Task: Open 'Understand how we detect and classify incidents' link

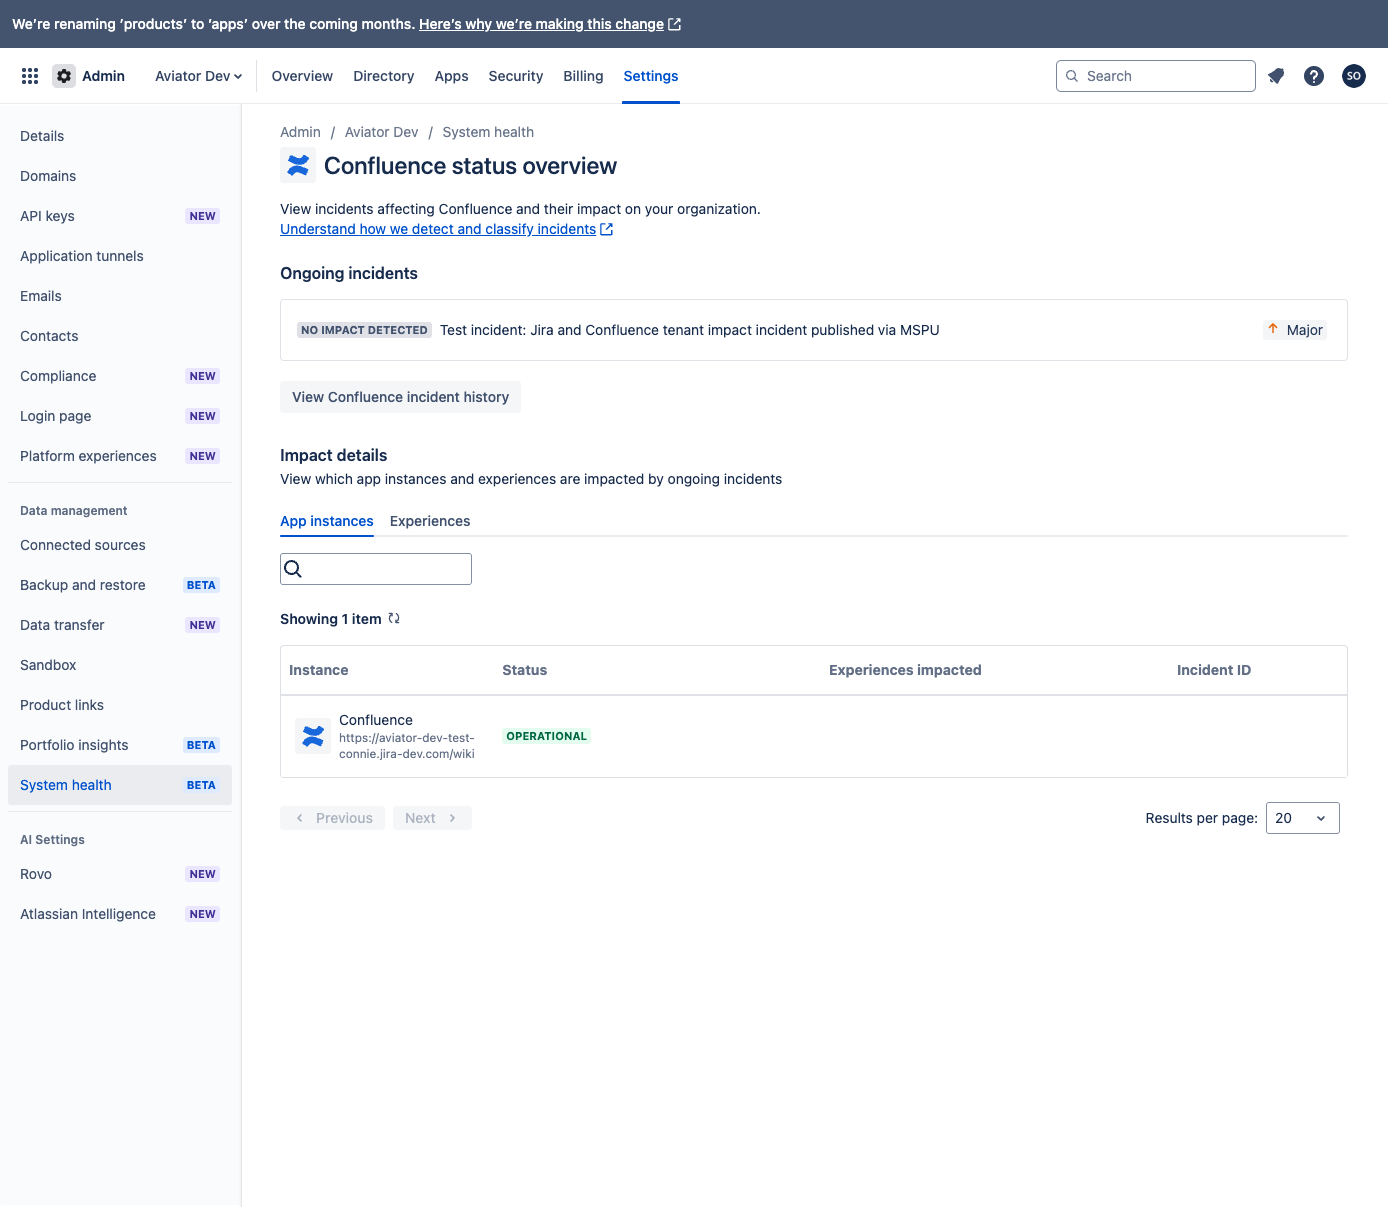Action: tap(438, 229)
